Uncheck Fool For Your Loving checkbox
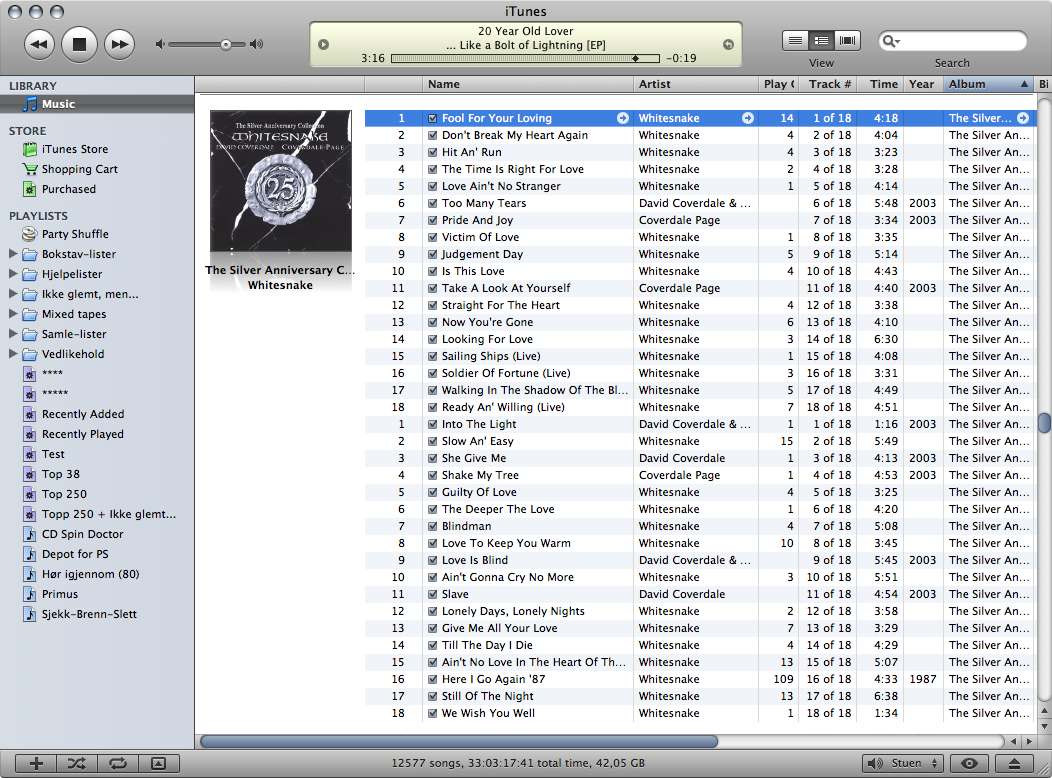Viewport: 1052px width, 778px height. point(433,118)
